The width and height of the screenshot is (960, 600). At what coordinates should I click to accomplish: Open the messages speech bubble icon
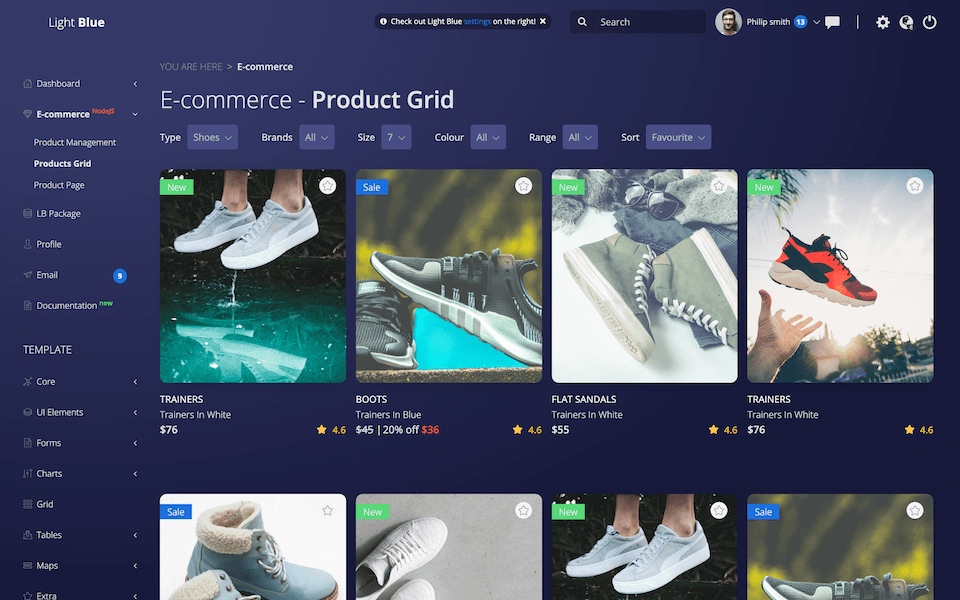[x=832, y=21]
